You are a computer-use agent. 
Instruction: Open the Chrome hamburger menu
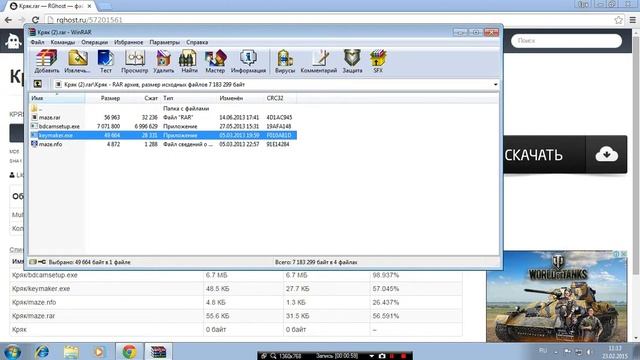[x=633, y=20]
